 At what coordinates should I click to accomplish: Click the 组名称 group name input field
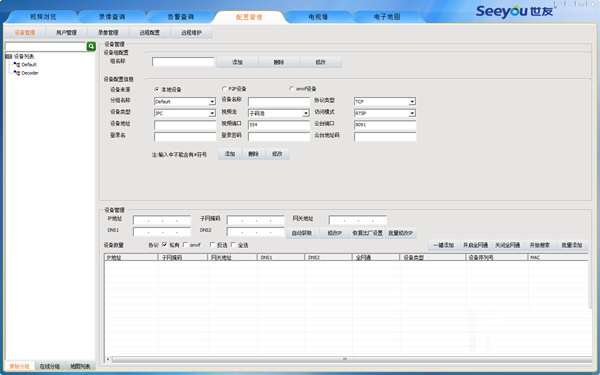tap(183, 62)
